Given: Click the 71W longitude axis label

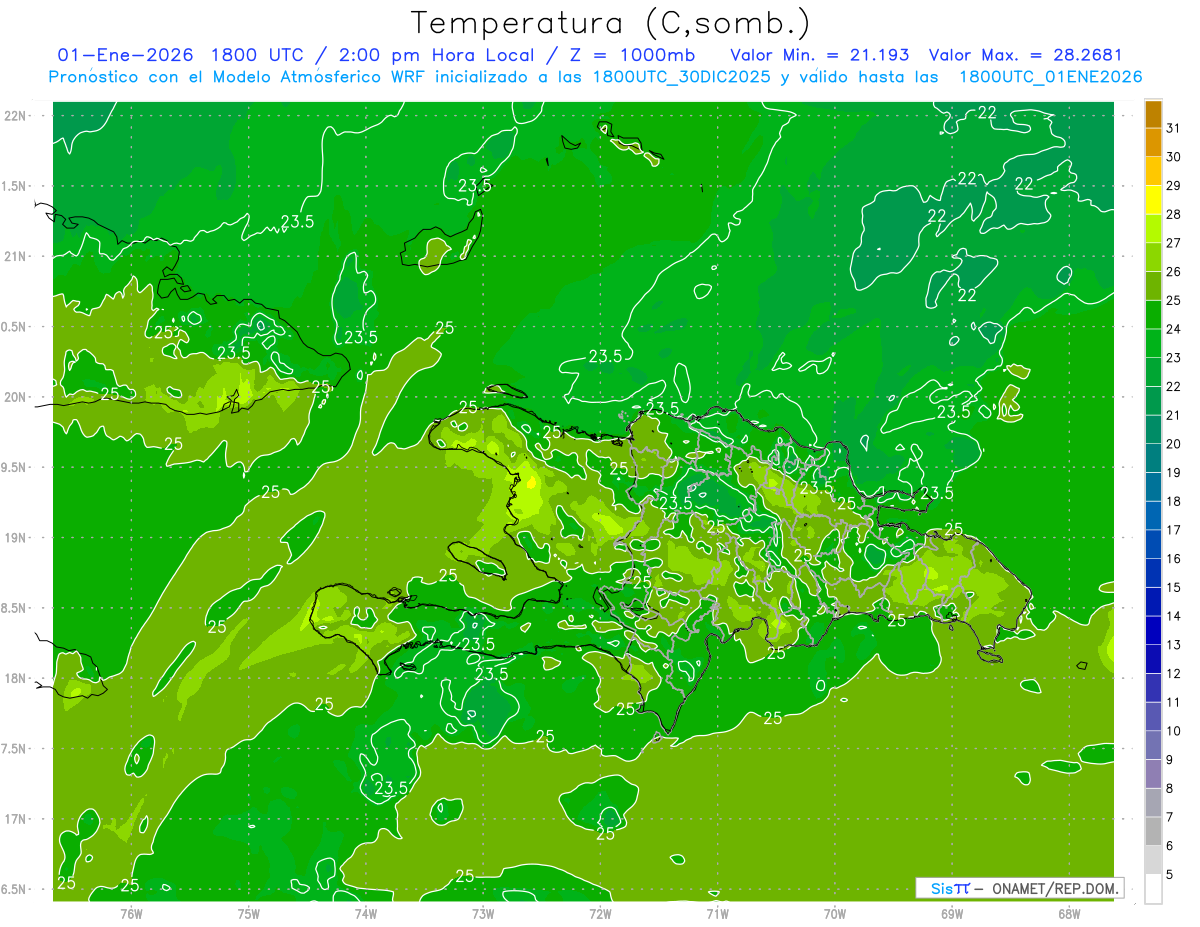Looking at the screenshot, I should [x=717, y=913].
